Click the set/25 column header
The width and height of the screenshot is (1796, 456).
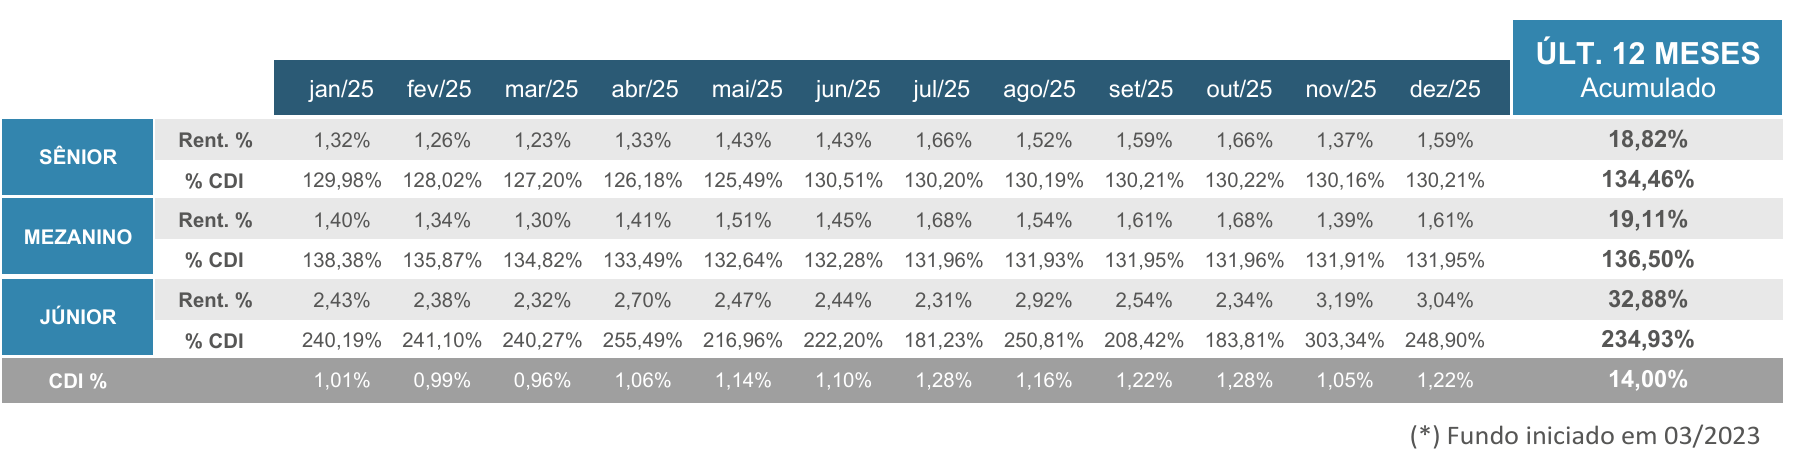(x=1140, y=89)
